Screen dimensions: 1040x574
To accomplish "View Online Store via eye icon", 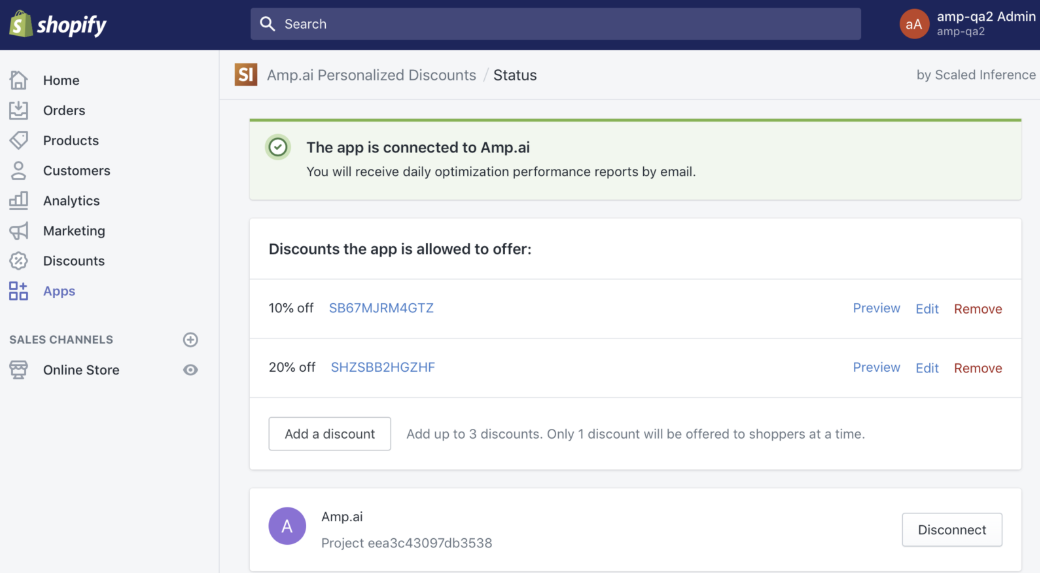I will click(190, 370).
